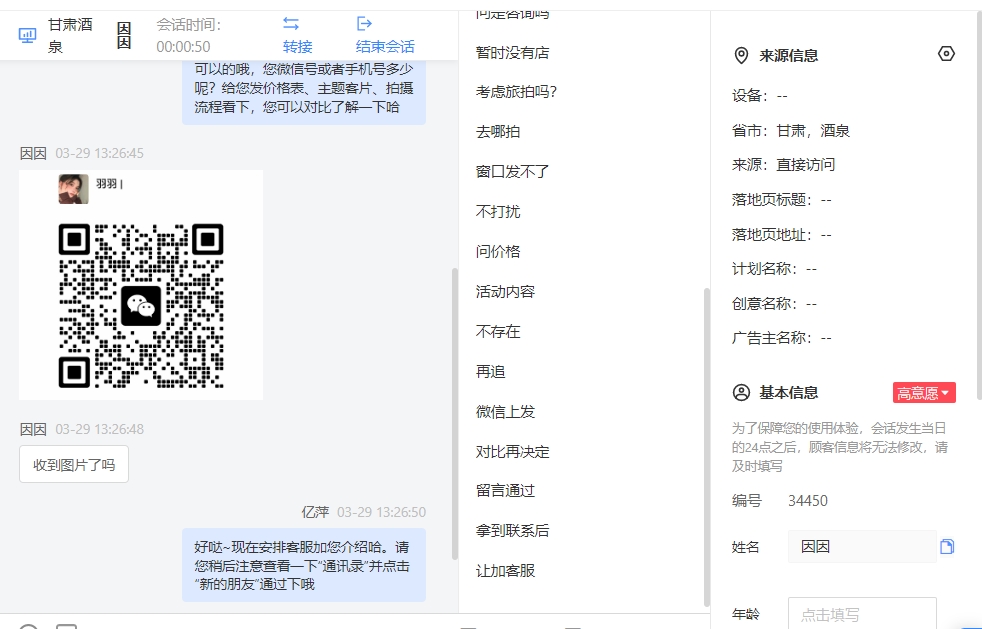This screenshot has height=629, width=982.
Task: Click the 落地页标题 row
Action: 782,200
